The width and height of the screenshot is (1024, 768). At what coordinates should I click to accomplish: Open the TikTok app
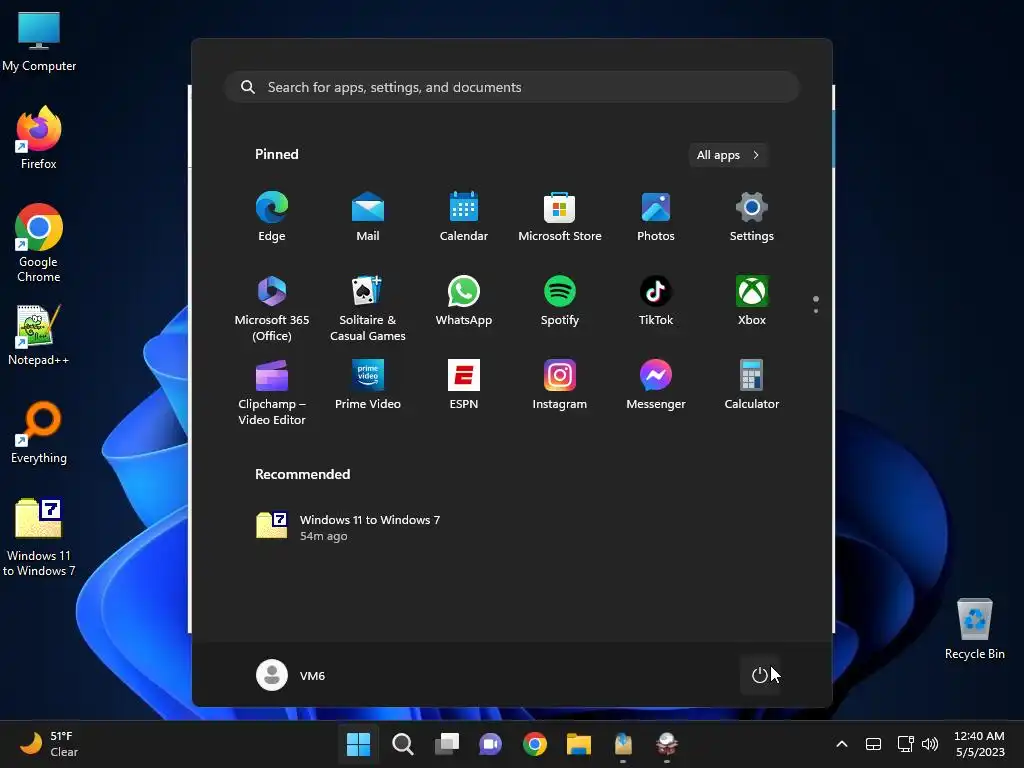[x=656, y=301]
